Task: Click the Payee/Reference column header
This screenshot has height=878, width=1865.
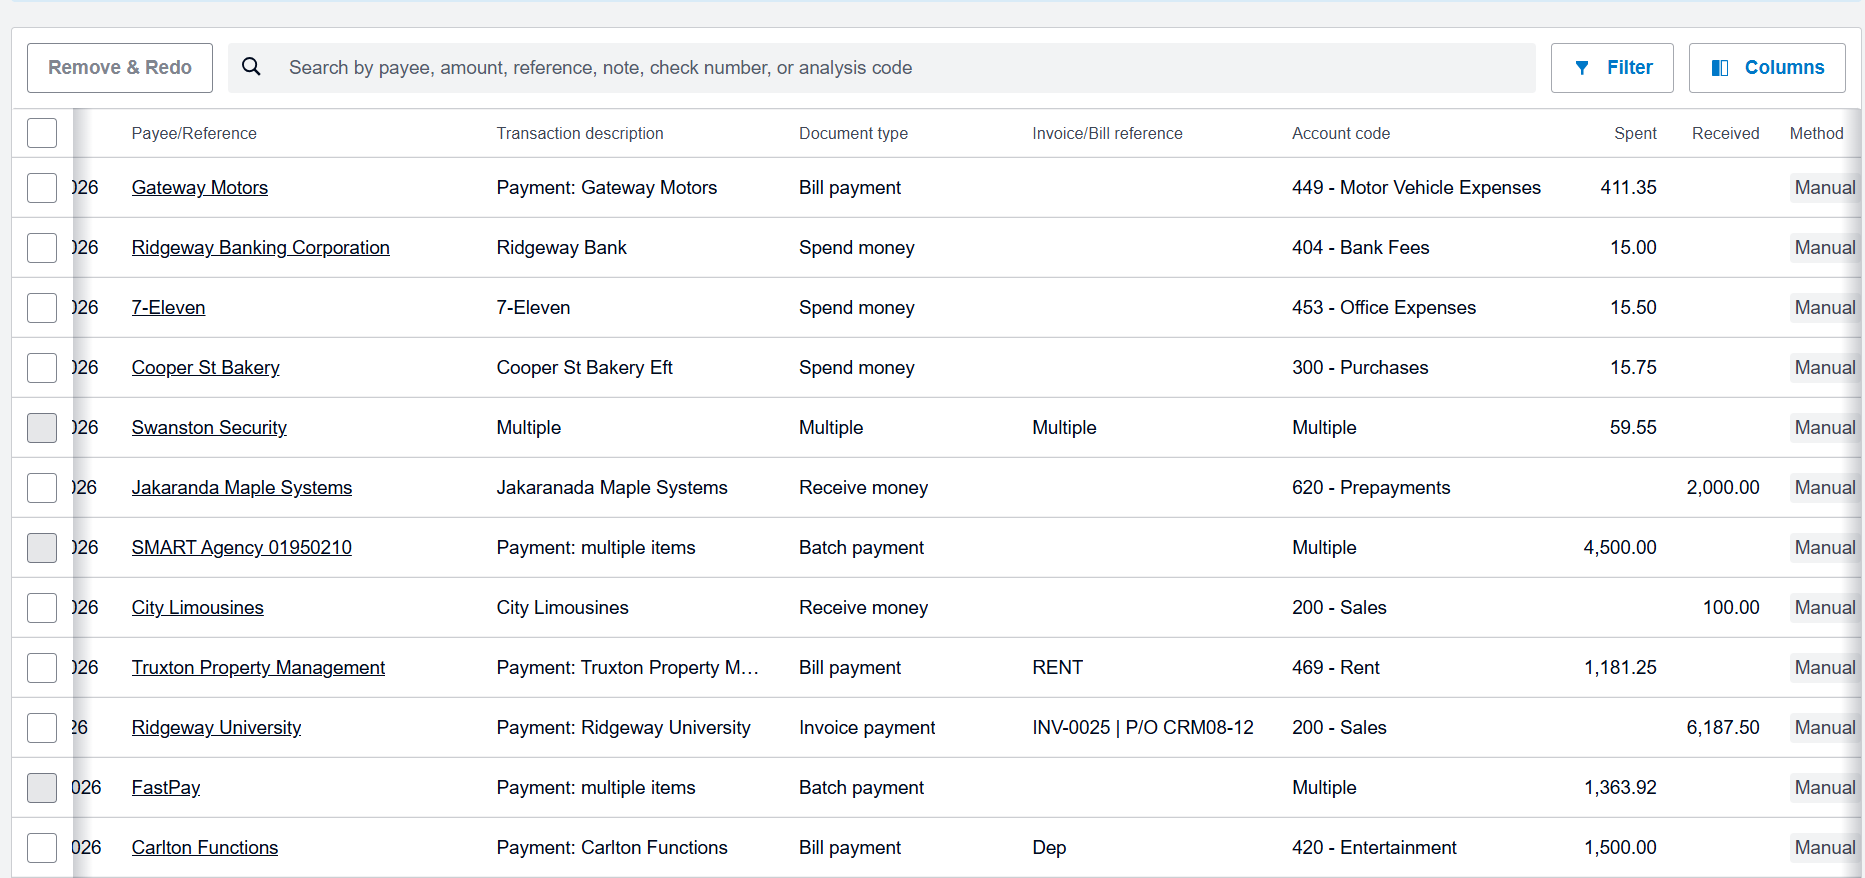Action: (194, 133)
